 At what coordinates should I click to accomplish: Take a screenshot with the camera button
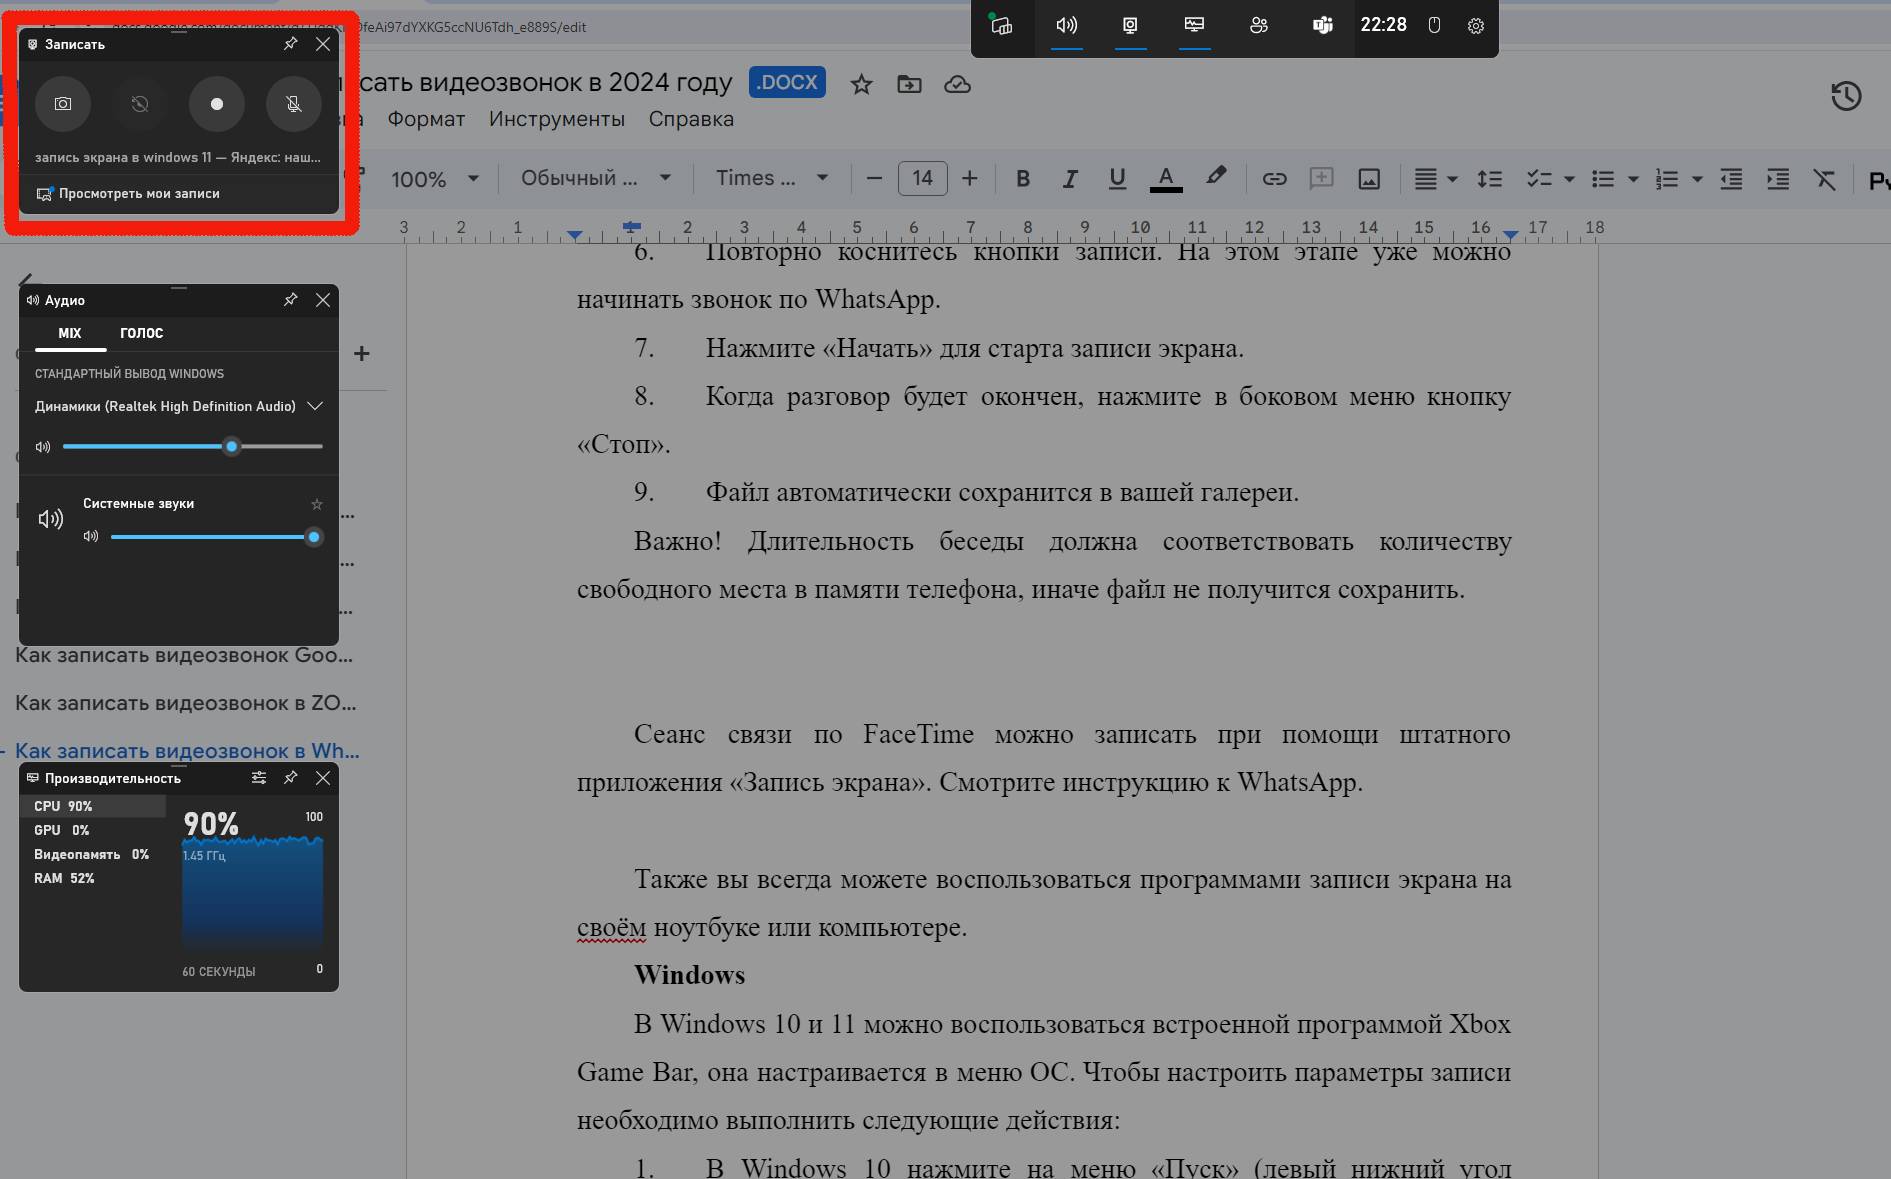point(63,104)
